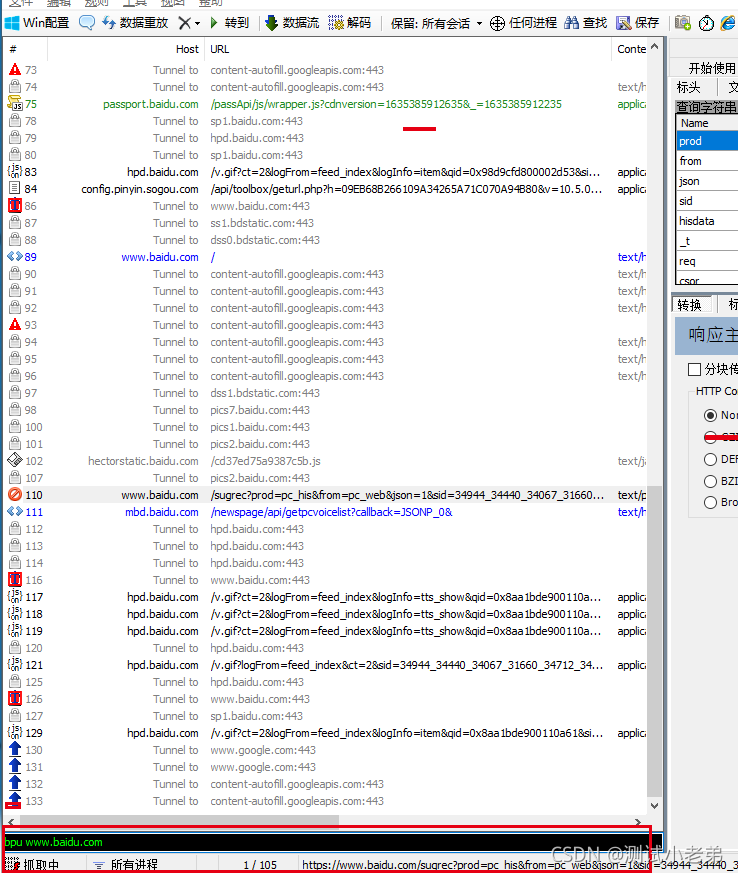
Task: Click the CSS/script icon of session 102
Action: [x=14, y=460]
